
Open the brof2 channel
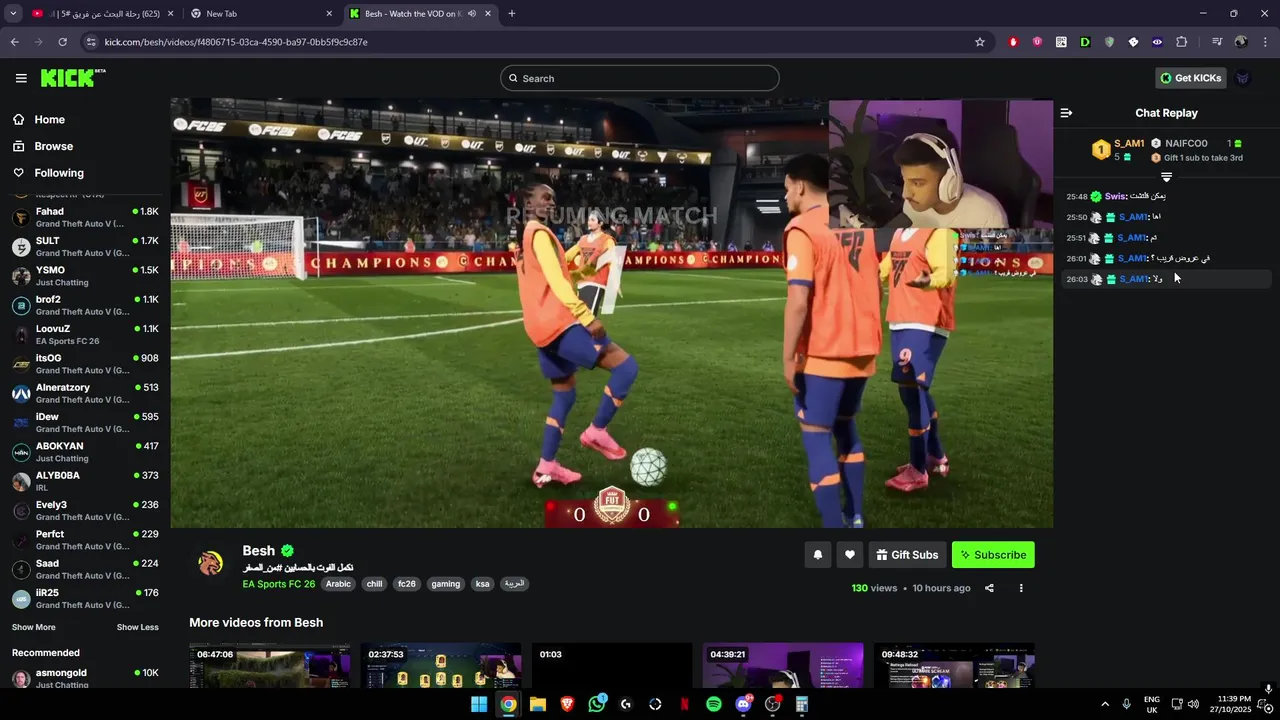coord(85,305)
